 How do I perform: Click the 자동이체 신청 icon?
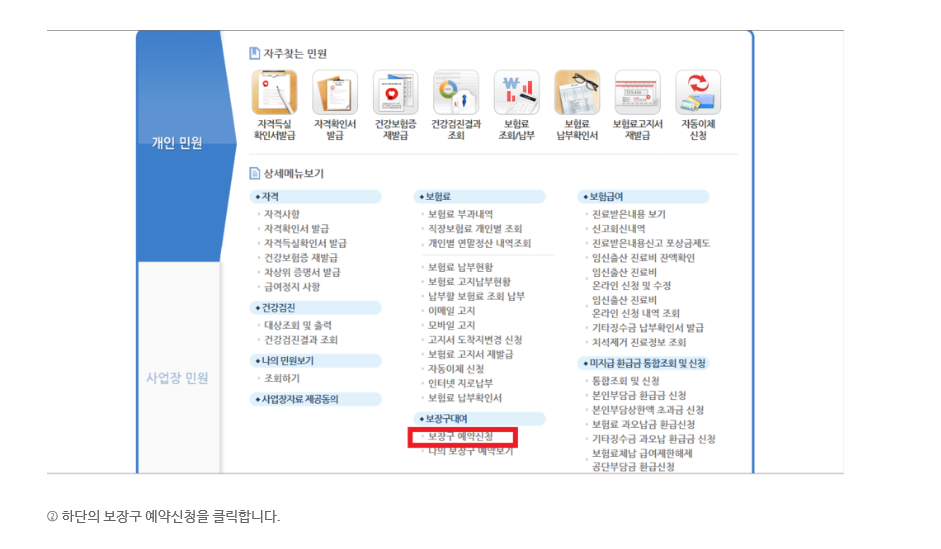tap(698, 93)
